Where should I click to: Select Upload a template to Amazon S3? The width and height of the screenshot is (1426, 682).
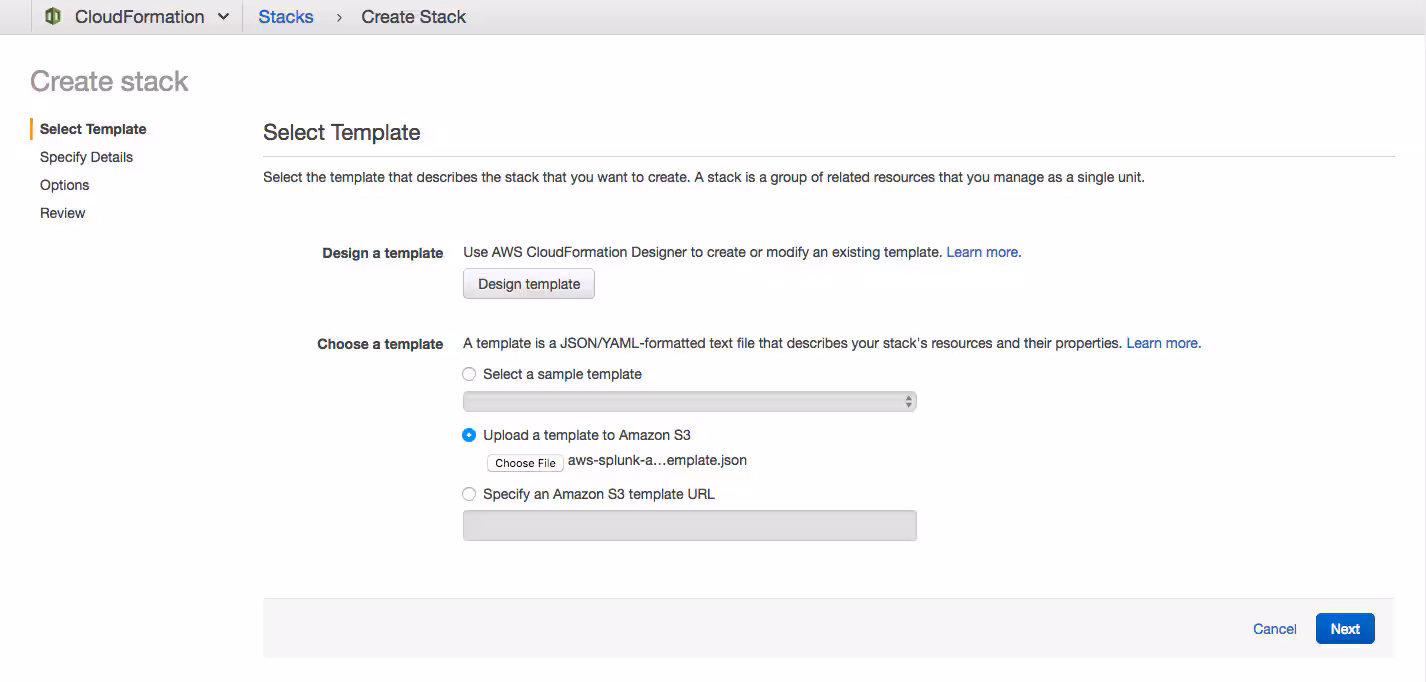point(469,435)
